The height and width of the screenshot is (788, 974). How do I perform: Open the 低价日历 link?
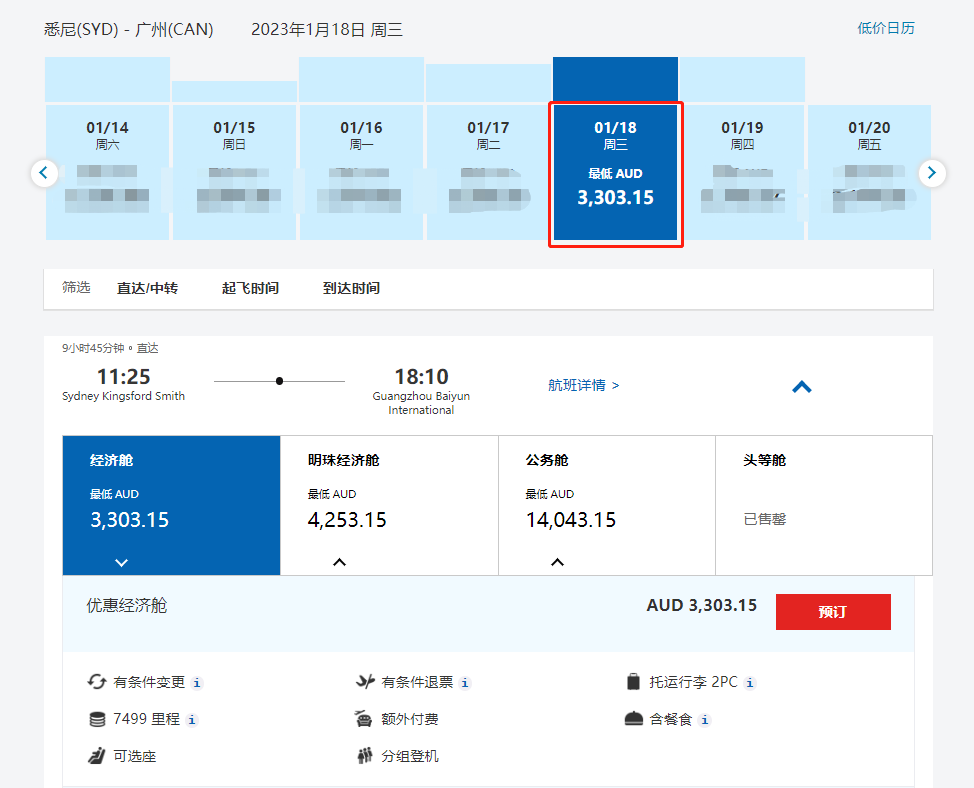pyautogui.click(x=885, y=28)
